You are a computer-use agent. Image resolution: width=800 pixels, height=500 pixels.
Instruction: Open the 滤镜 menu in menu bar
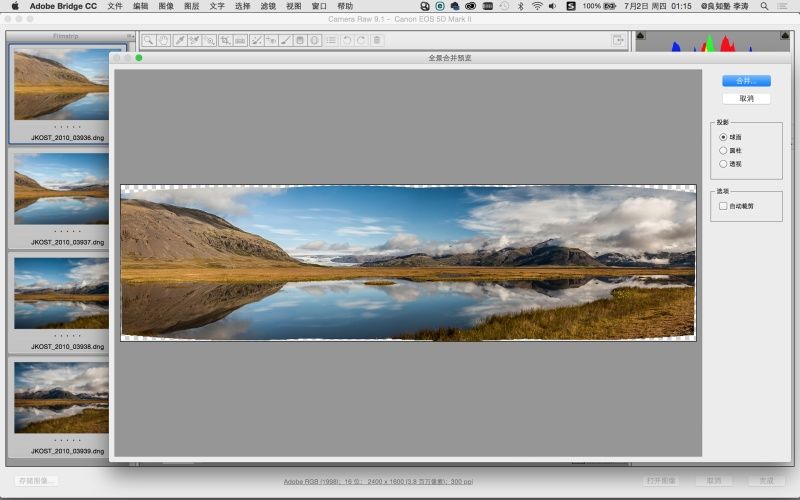tap(268, 6)
